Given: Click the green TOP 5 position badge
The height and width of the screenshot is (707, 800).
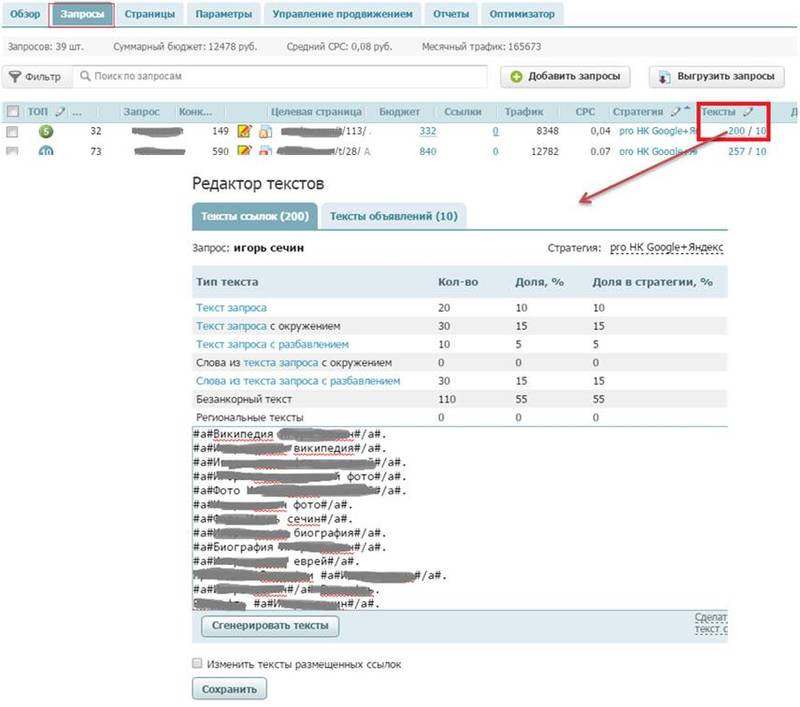Looking at the screenshot, I should coord(45,131).
